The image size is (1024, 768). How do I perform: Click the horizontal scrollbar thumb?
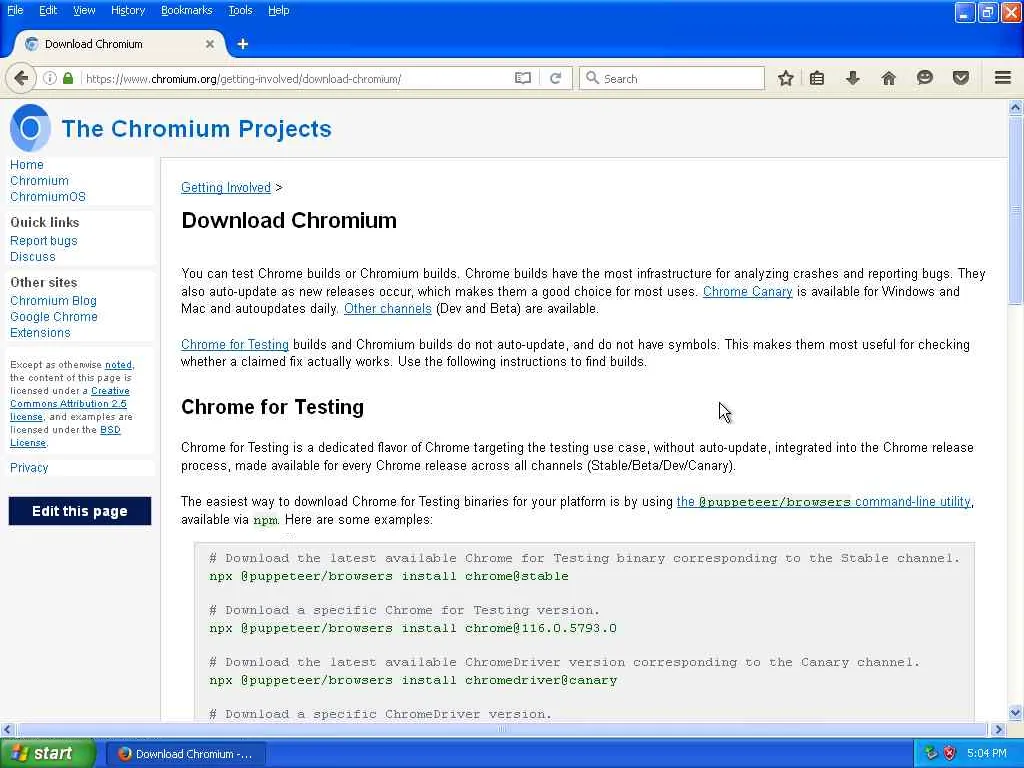coord(502,729)
